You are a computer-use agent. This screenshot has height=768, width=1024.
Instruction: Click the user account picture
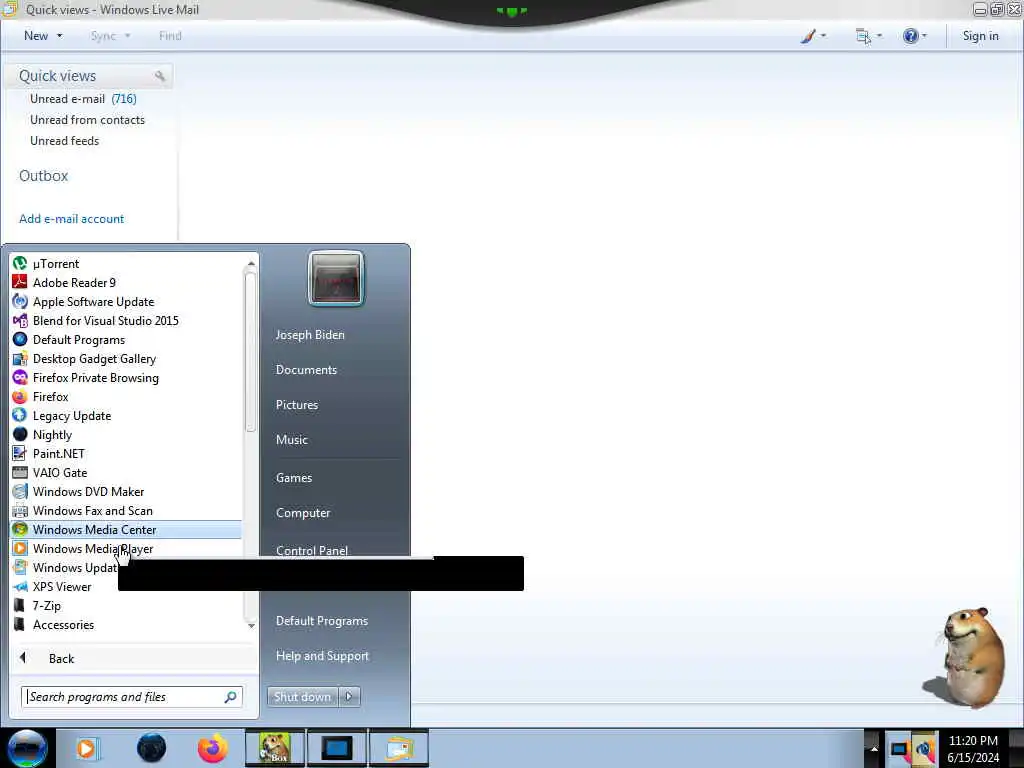click(336, 278)
